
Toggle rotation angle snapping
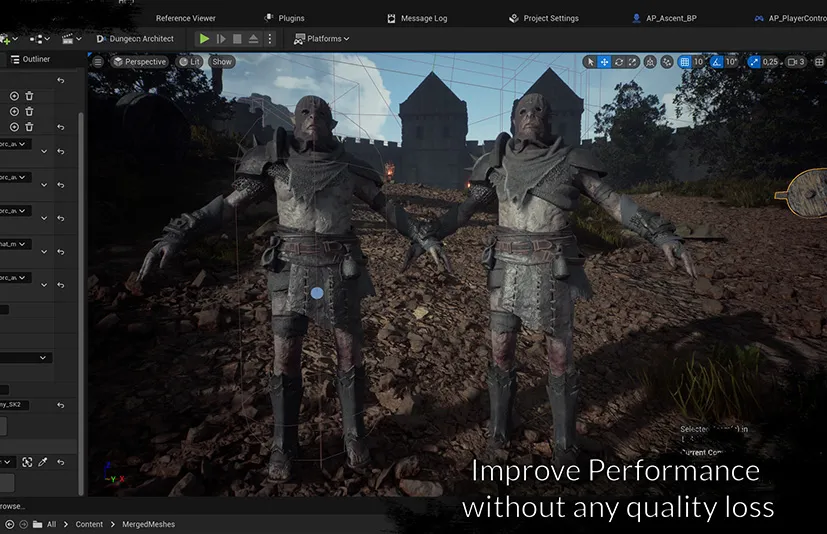coord(716,62)
